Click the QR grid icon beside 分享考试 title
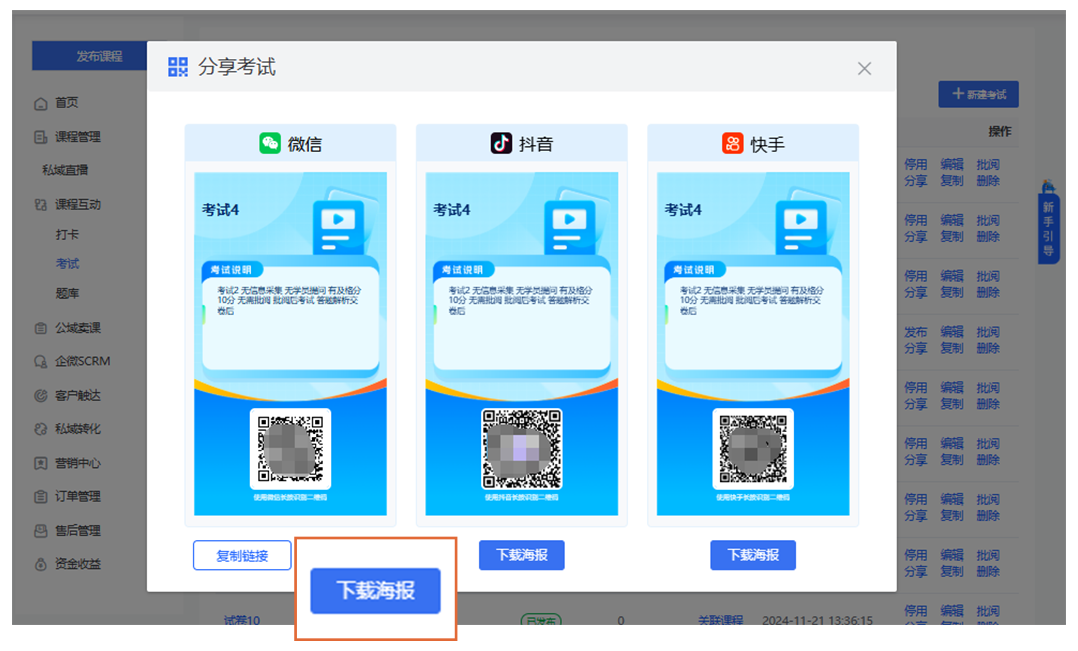The width and height of the screenshot is (1078, 651). [178, 67]
